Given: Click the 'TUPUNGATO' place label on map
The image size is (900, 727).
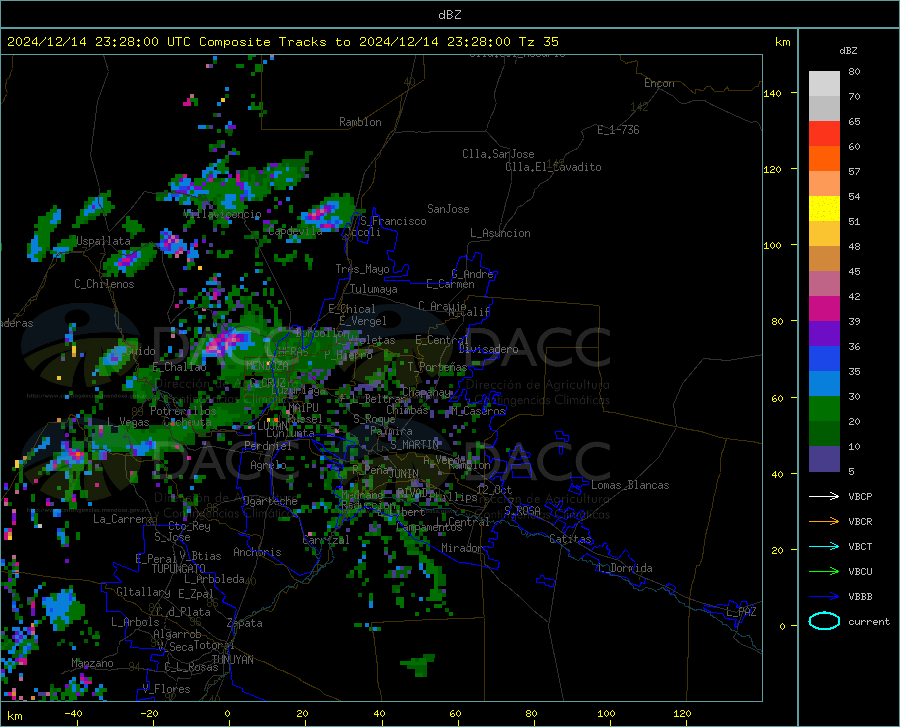Looking at the screenshot, I should (179, 569).
